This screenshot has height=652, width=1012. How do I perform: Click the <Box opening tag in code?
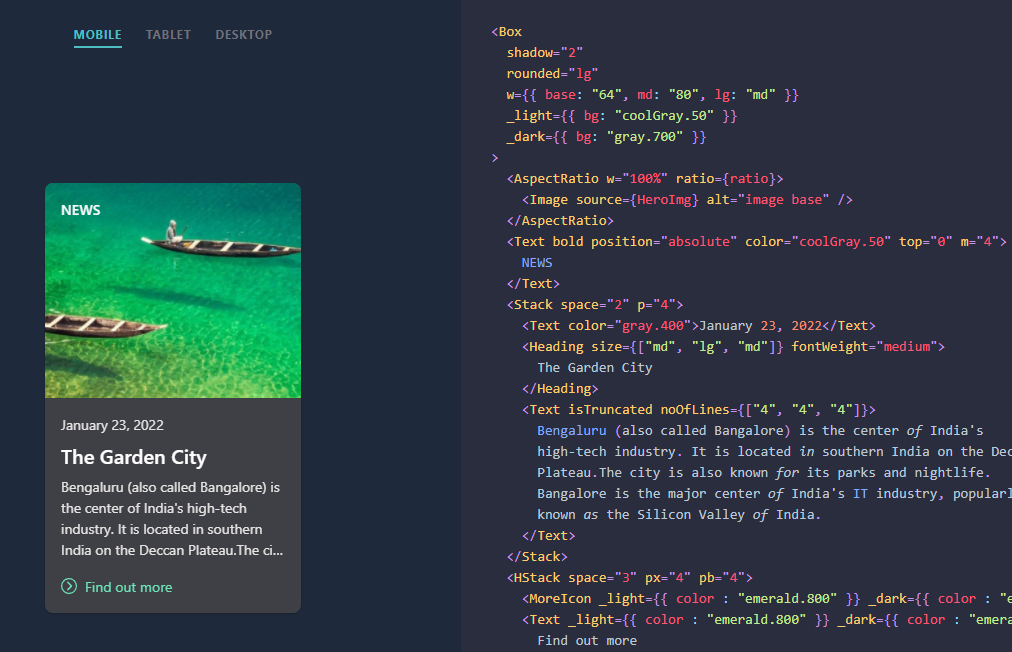507,32
